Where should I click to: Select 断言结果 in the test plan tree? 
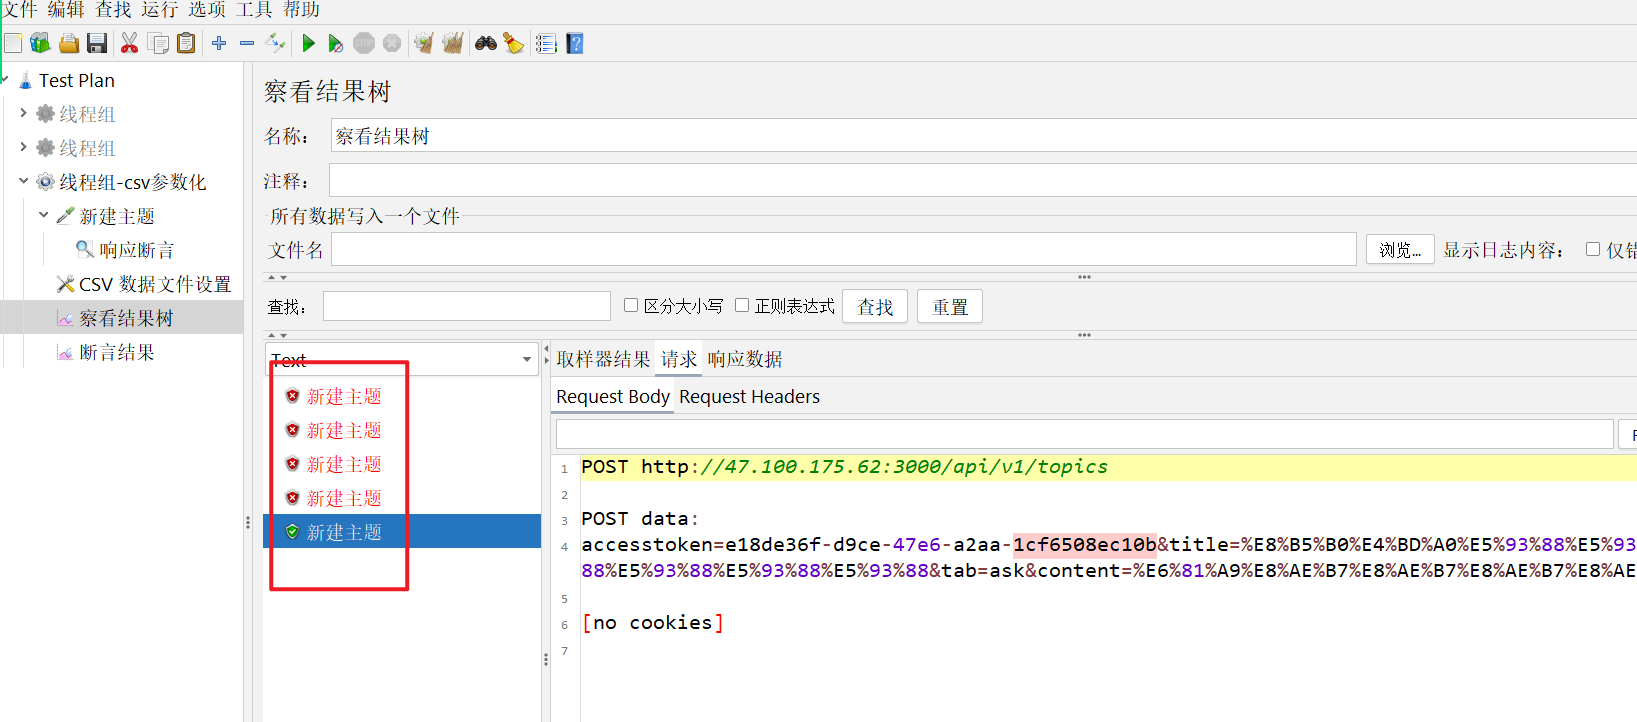coord(116,352)
